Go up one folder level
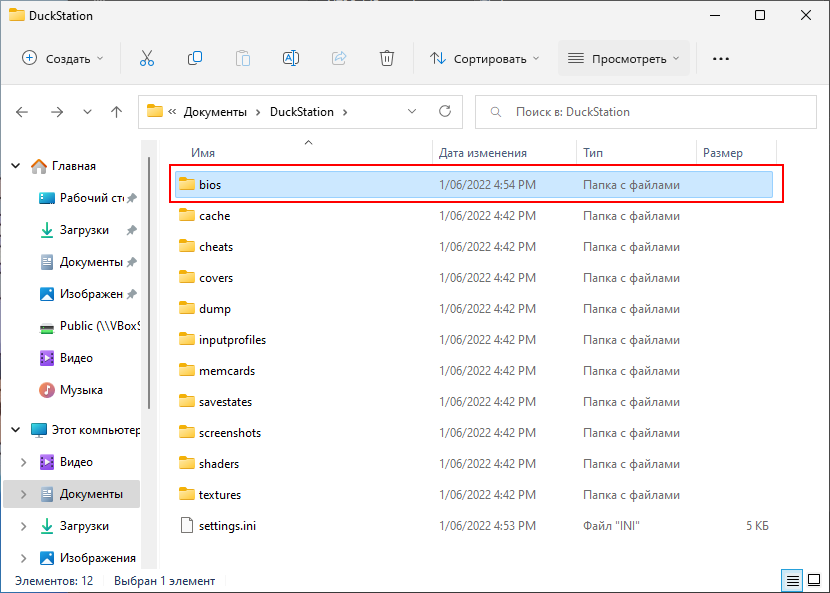830x593 pixels. [x=116, y=112]
